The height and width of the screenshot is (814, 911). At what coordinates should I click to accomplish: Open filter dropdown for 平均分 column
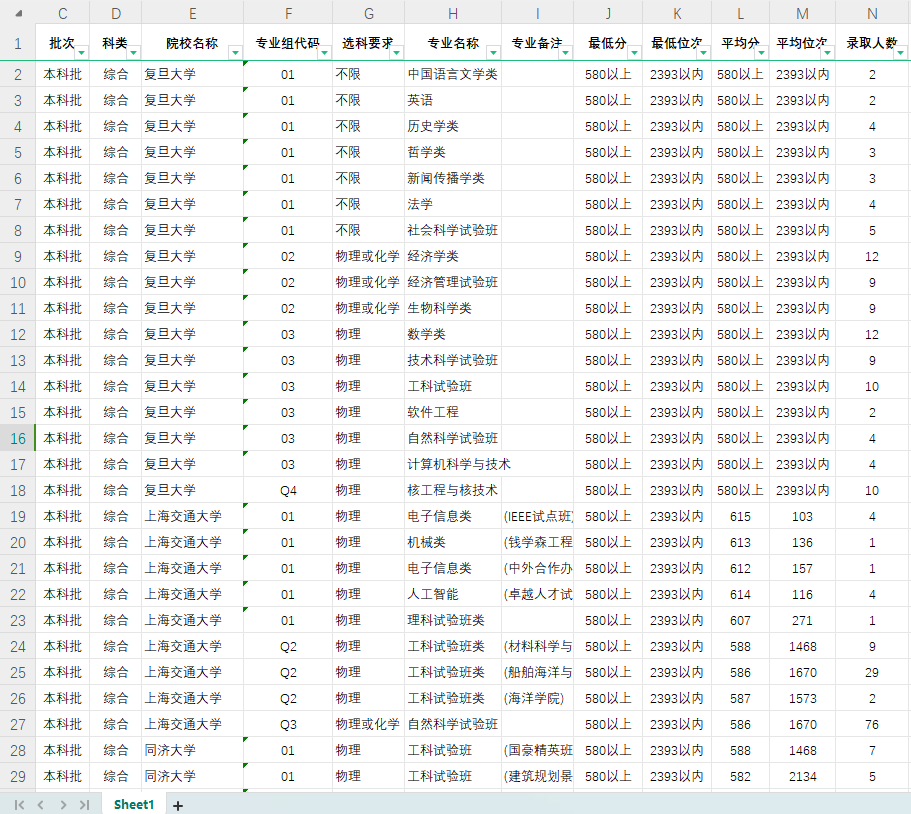(x=762, y=53)
